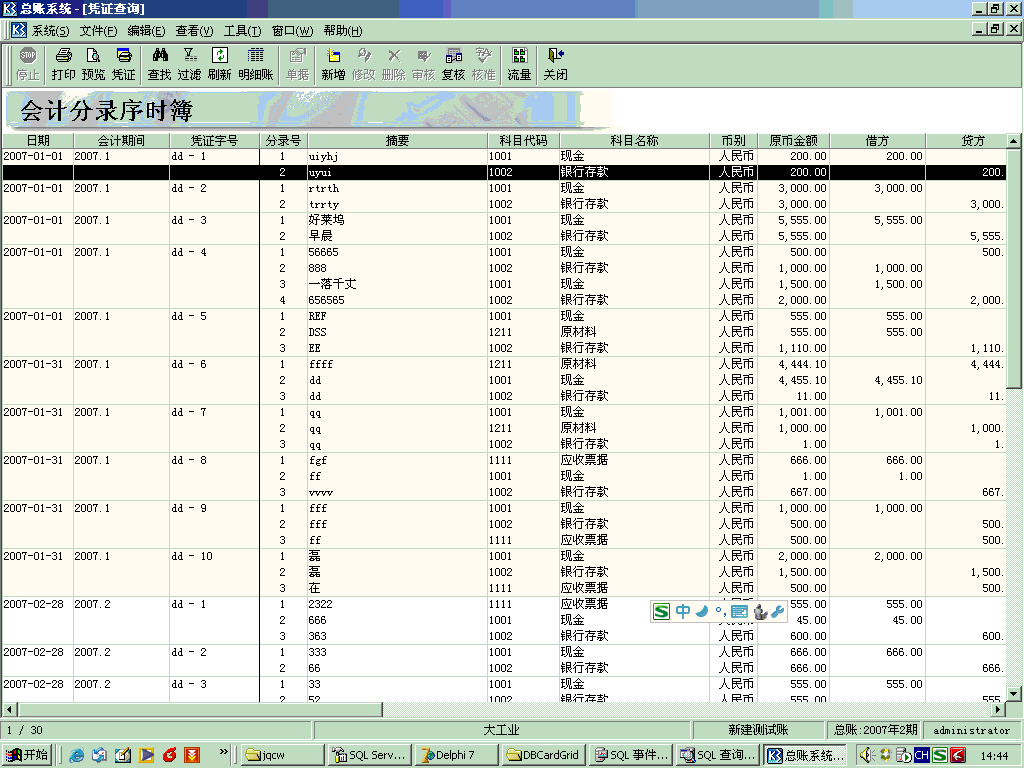The image size is (1024, 768).
Task: Open the 系统(S) menu
Action: tap(50, 31)
